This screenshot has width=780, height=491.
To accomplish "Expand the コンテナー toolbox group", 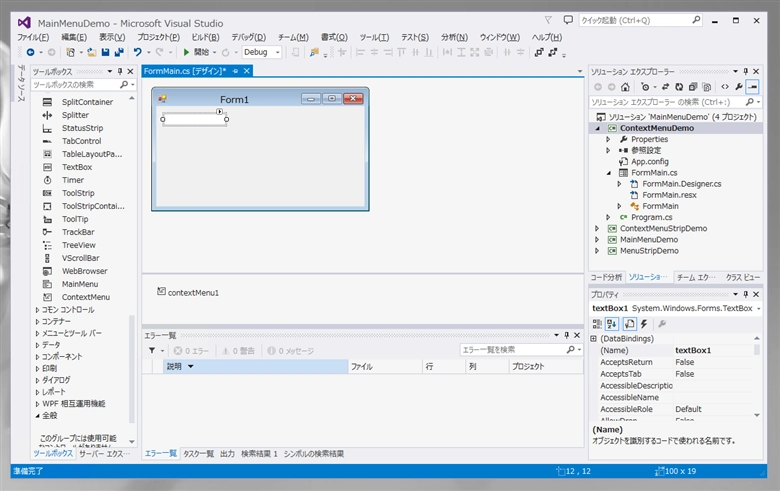I will 37,321.
